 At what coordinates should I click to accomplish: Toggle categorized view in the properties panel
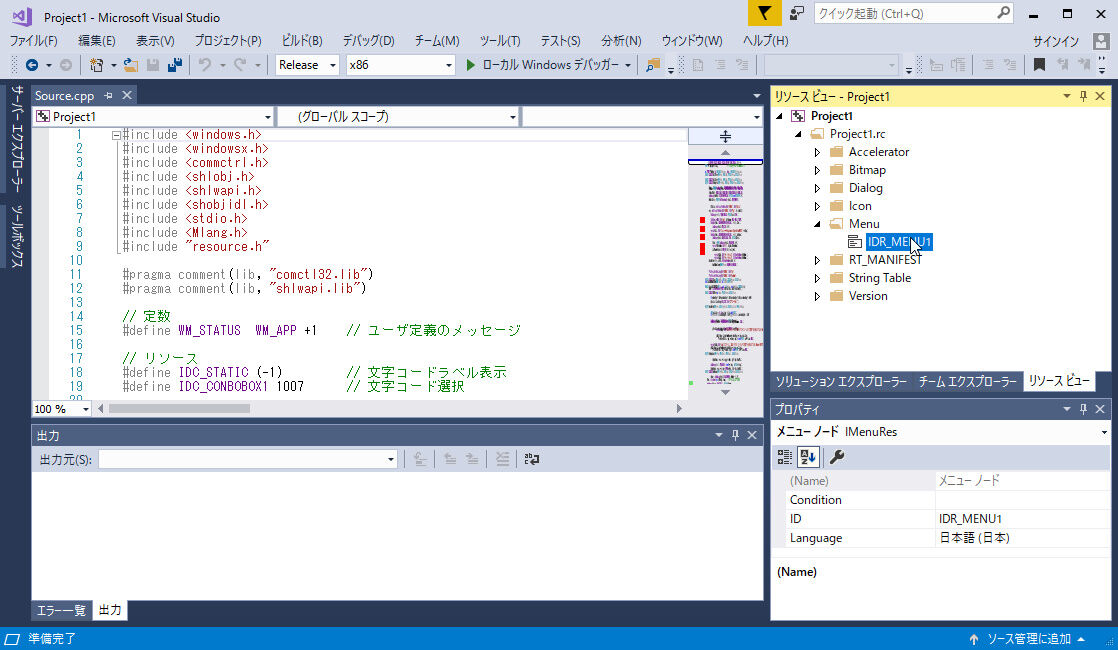(x=786, y=457)
